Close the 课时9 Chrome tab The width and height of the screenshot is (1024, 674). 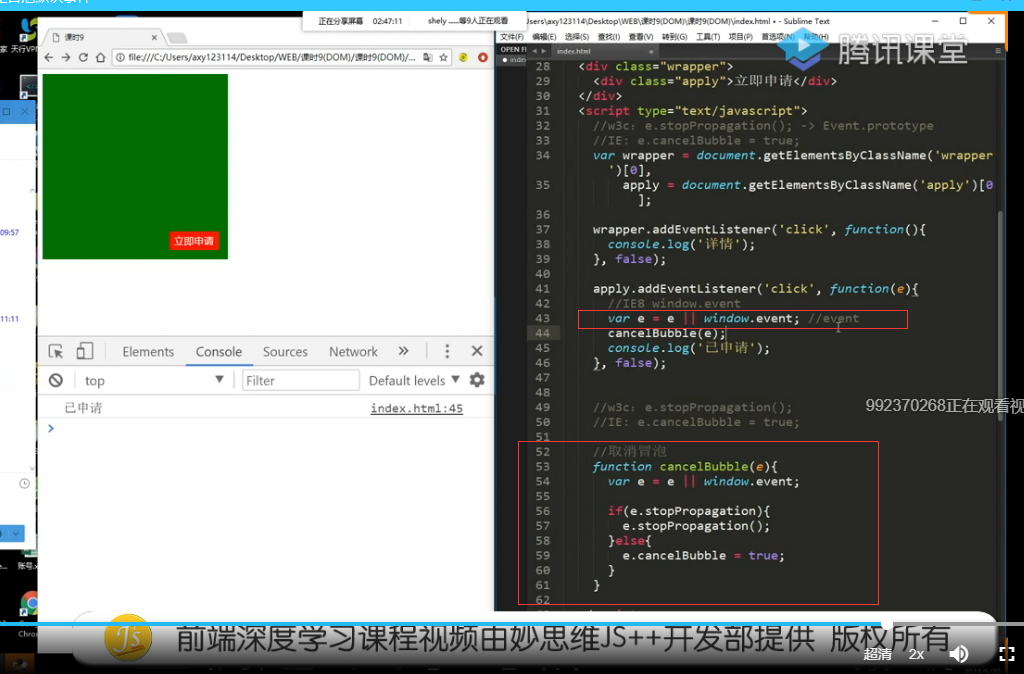(155, 37)
